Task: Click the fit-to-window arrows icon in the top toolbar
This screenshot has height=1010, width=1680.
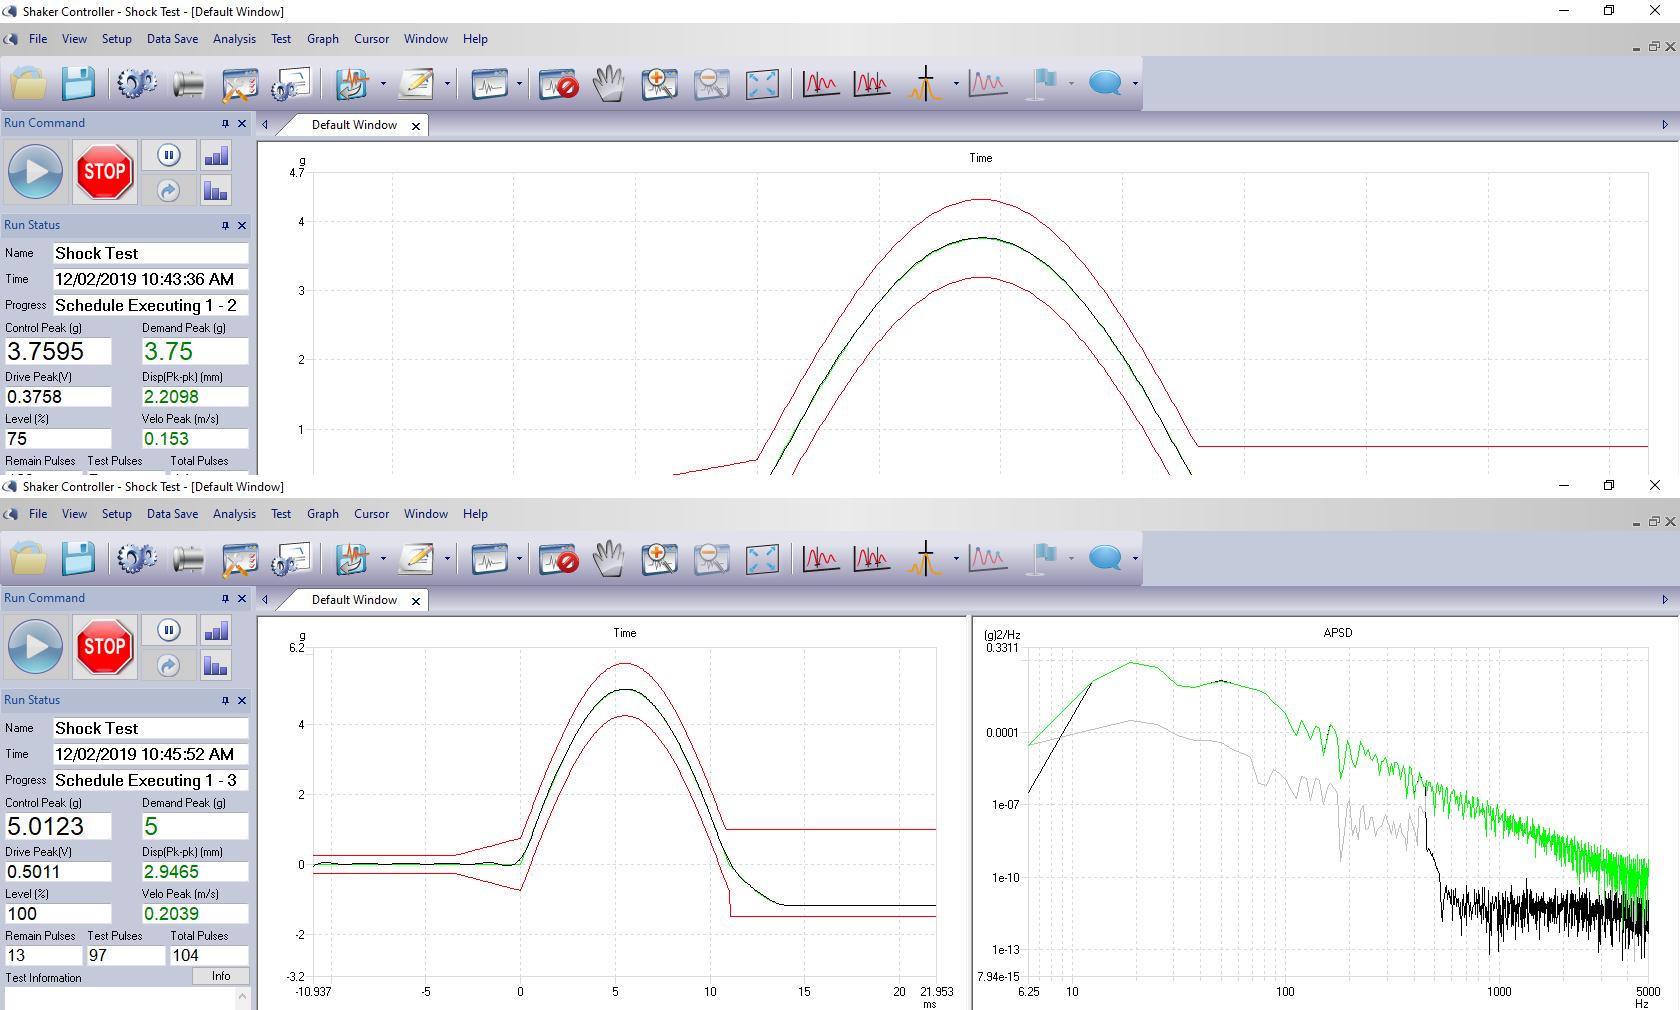Action: point(762,84)
